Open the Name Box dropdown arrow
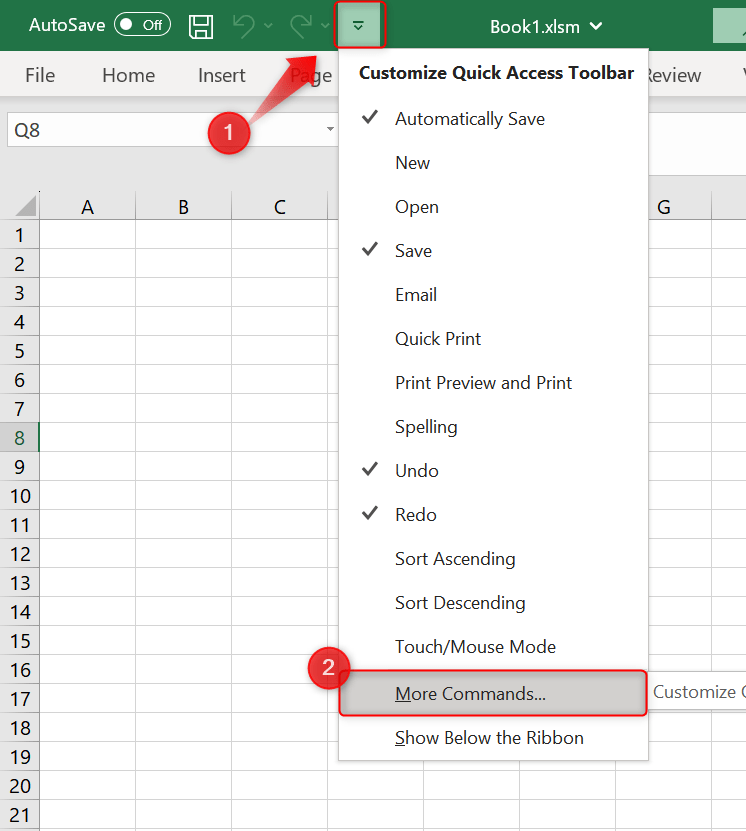746x831 pixels. tap(330, 130)
